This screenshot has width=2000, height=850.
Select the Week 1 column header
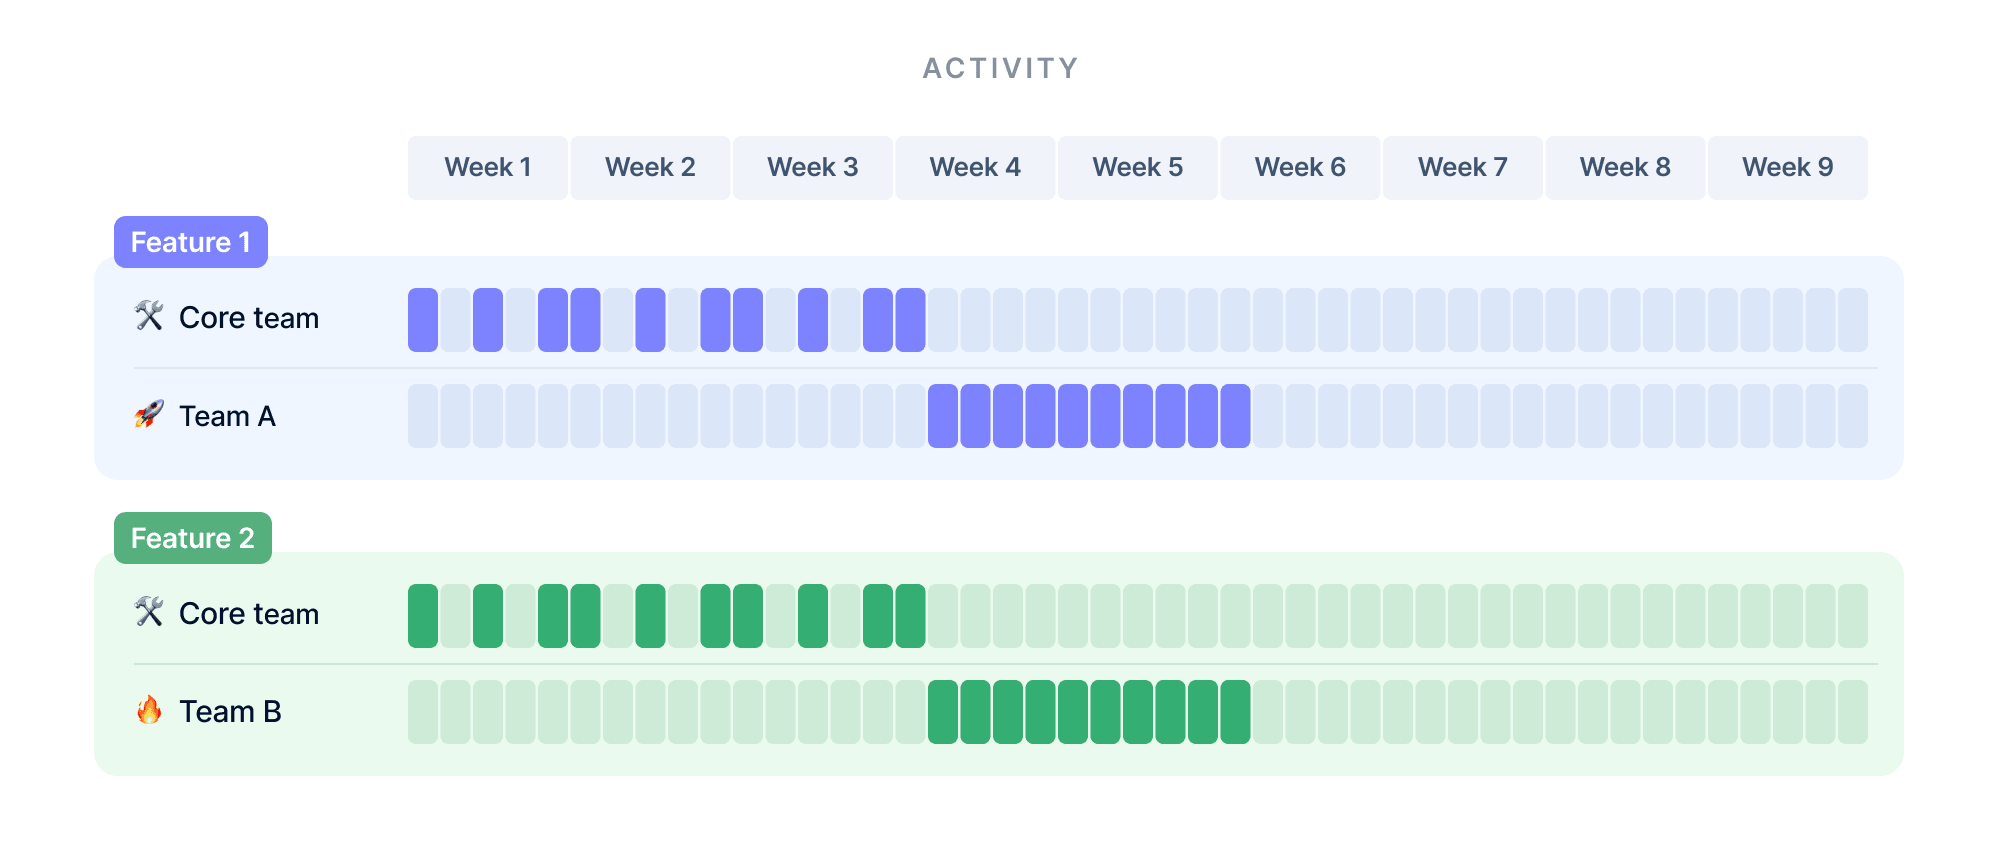pyautogui.click(x=488, y=168)
